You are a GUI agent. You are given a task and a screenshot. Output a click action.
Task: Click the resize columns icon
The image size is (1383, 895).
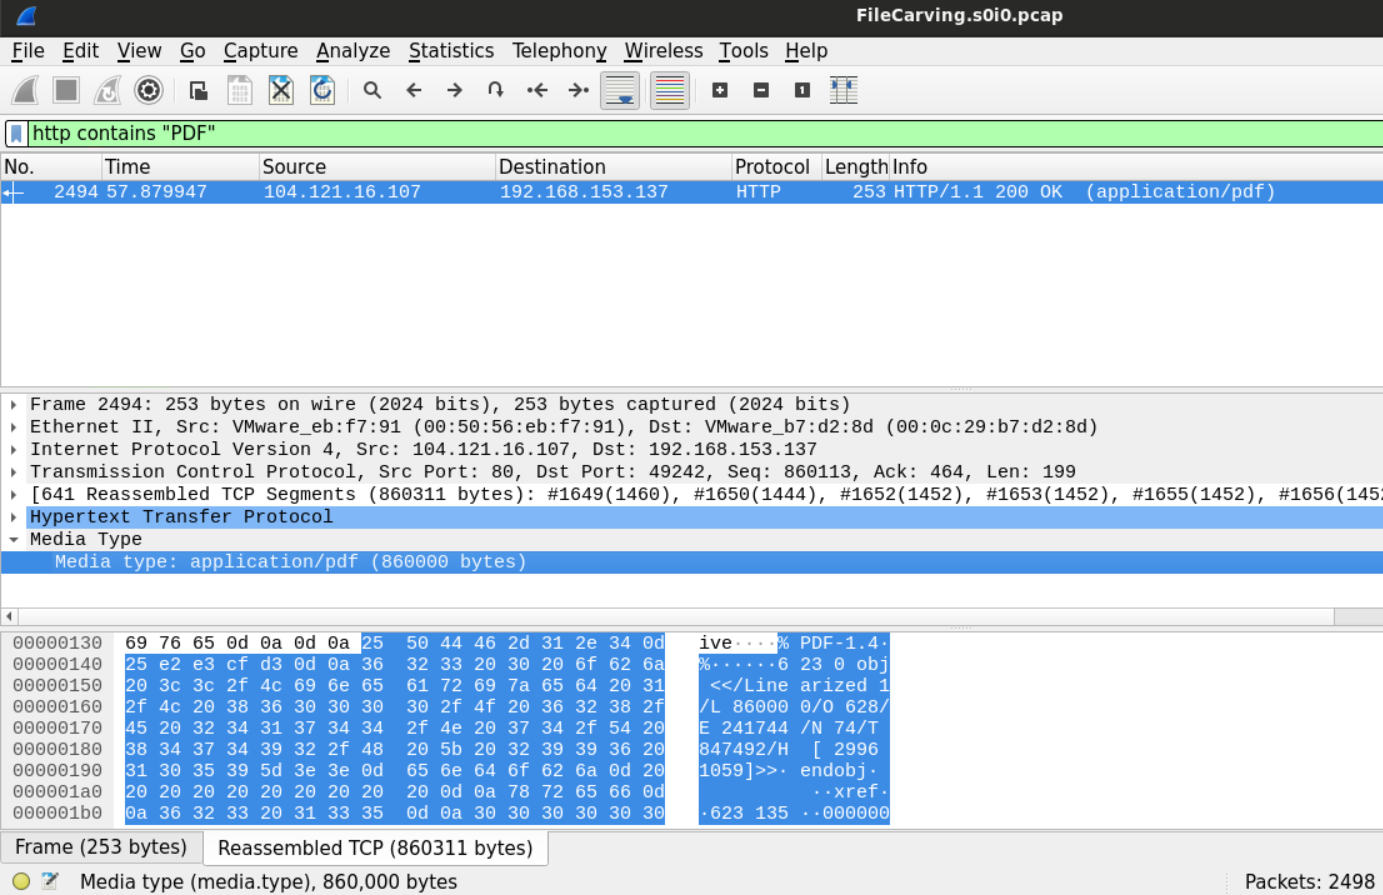pos(843,91)
